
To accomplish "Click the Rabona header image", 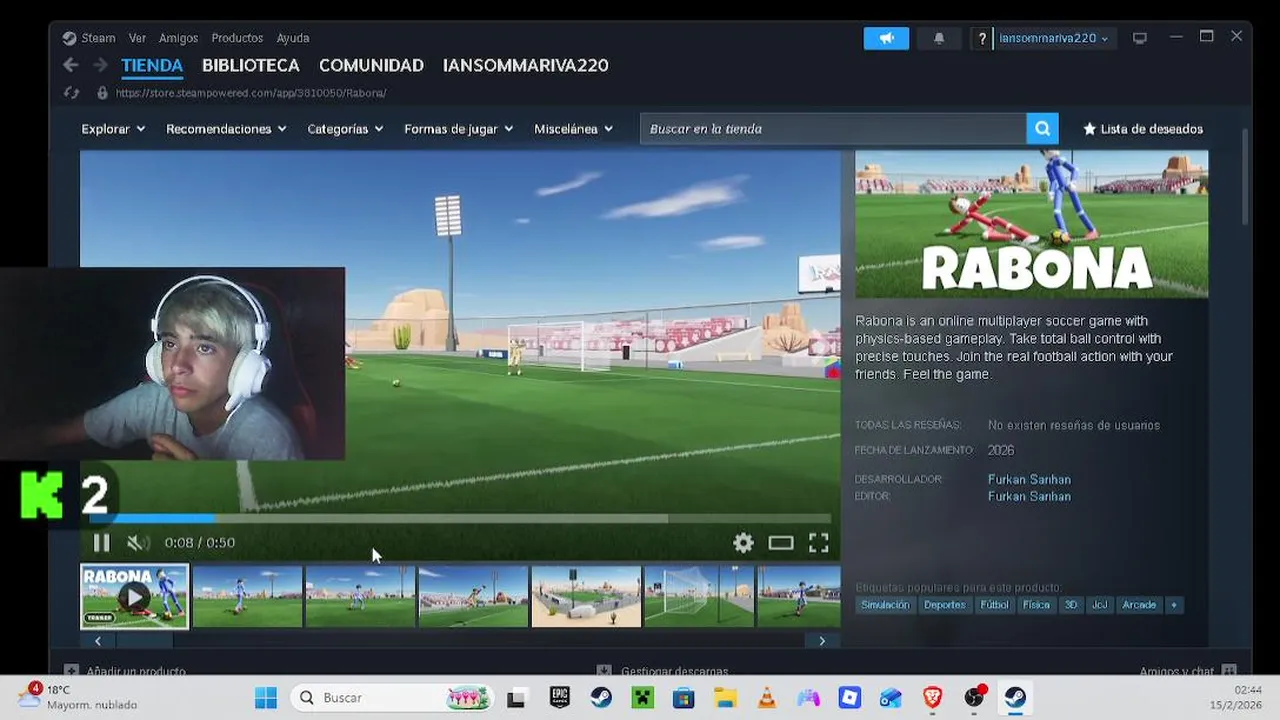I will tap(1031, 224).
